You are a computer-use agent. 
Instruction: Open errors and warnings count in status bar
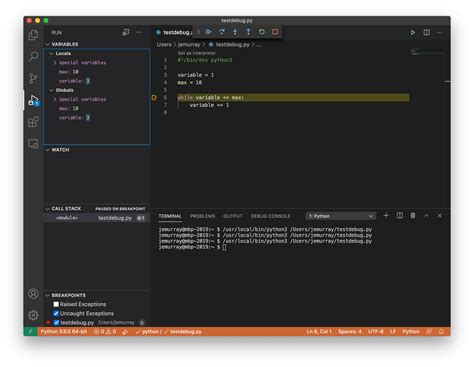[105, 331]
